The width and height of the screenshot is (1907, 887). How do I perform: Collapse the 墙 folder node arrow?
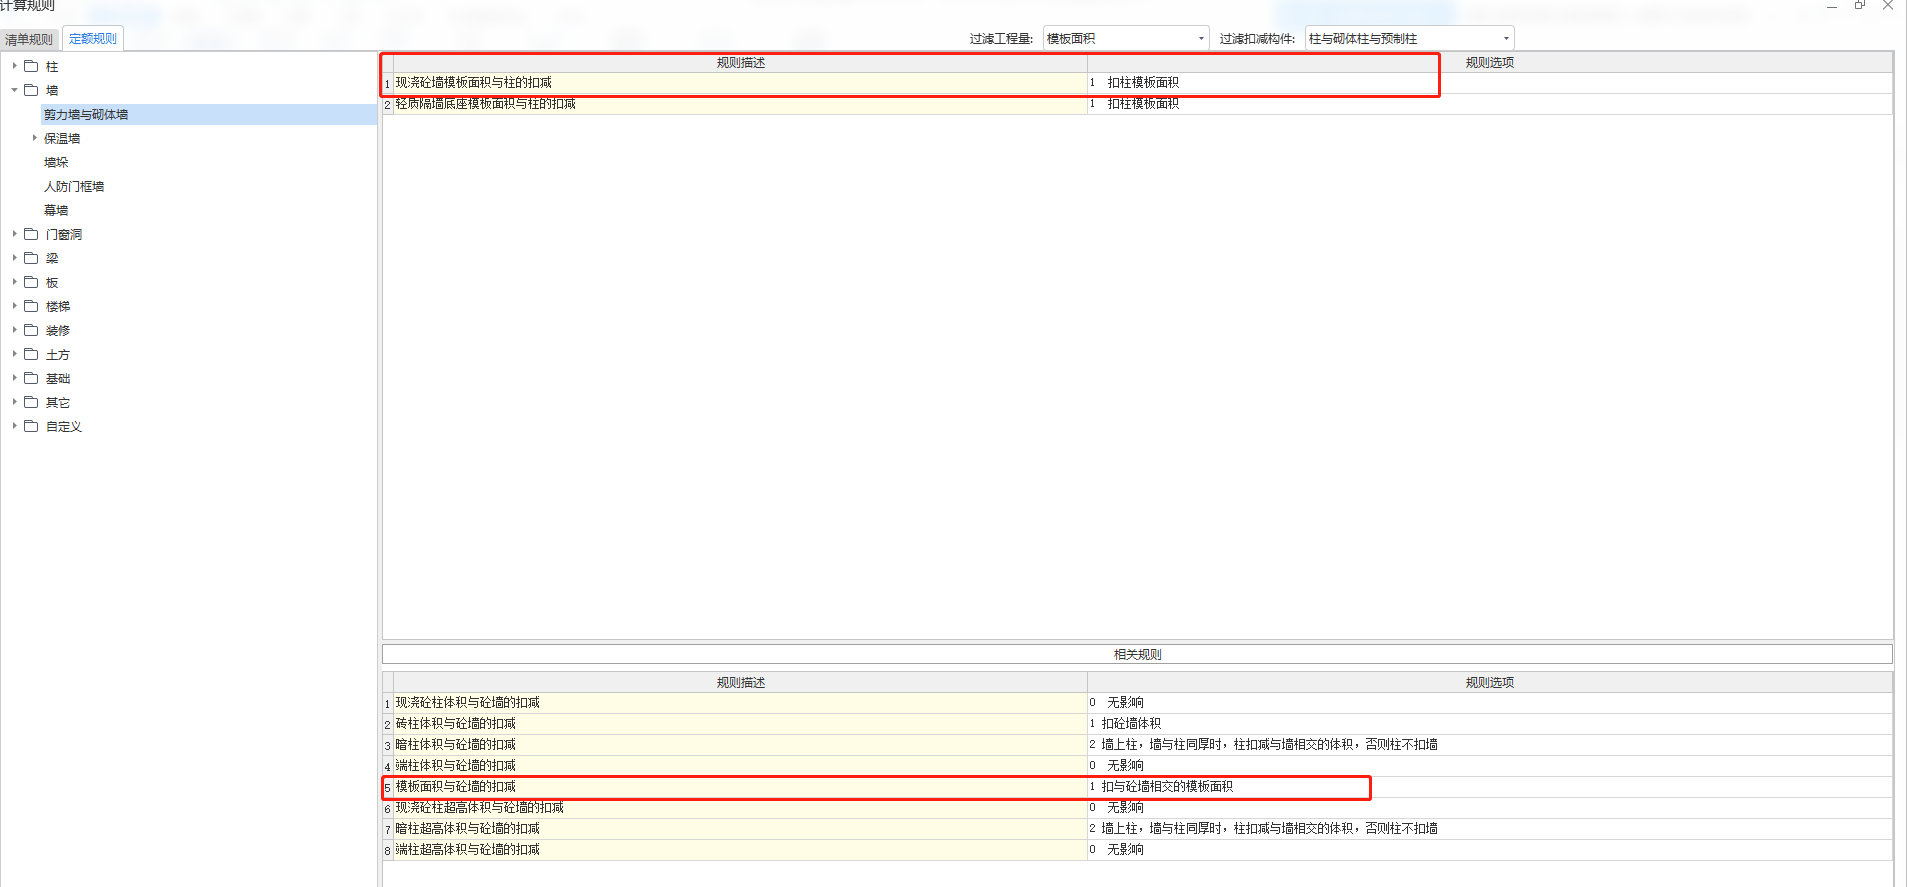(x=14, y=90)
